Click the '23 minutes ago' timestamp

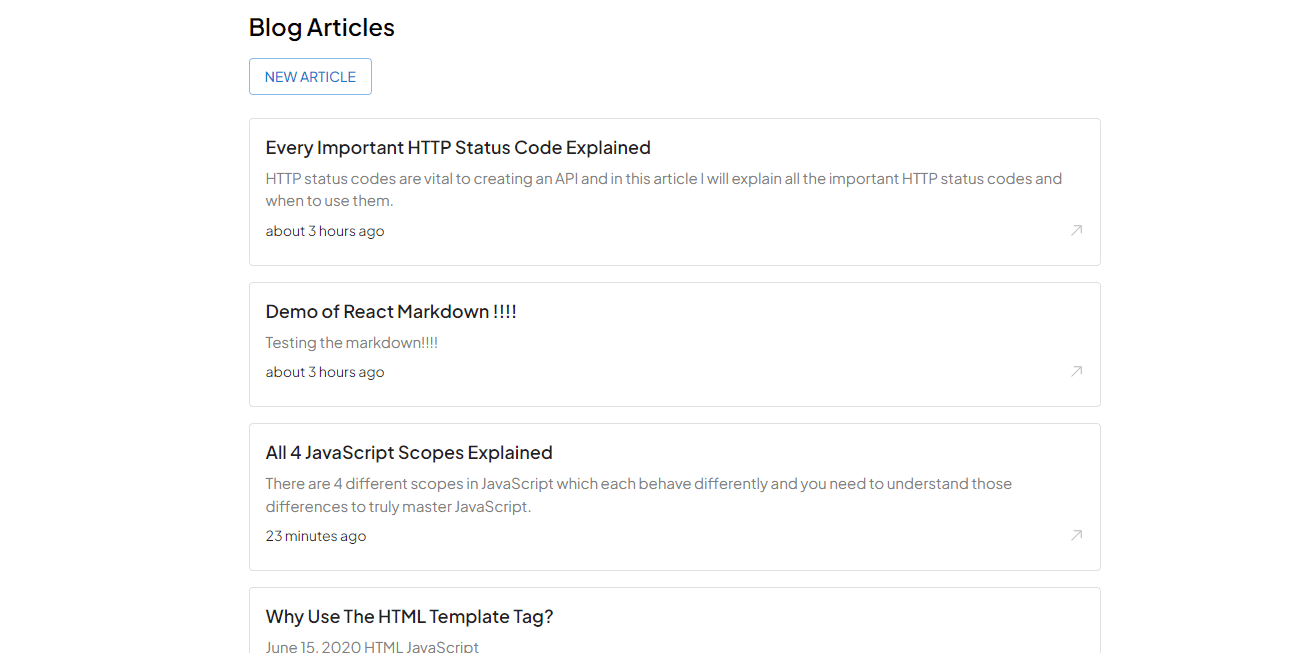coord(316,536)
